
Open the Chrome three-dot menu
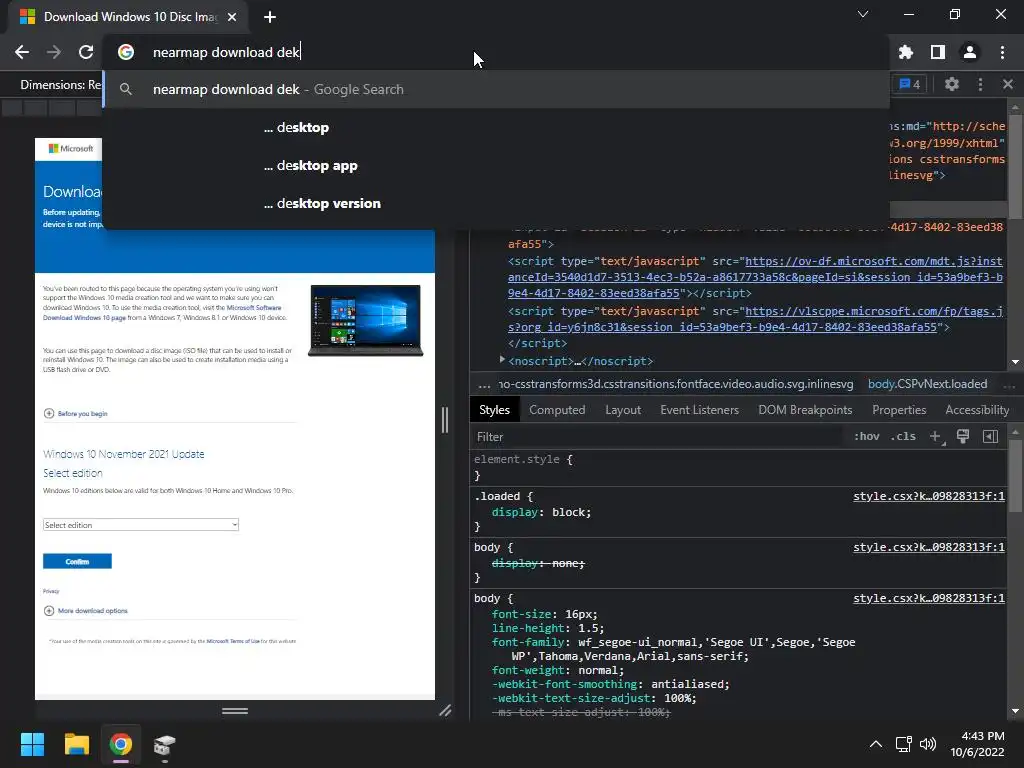click(1002, 52)
